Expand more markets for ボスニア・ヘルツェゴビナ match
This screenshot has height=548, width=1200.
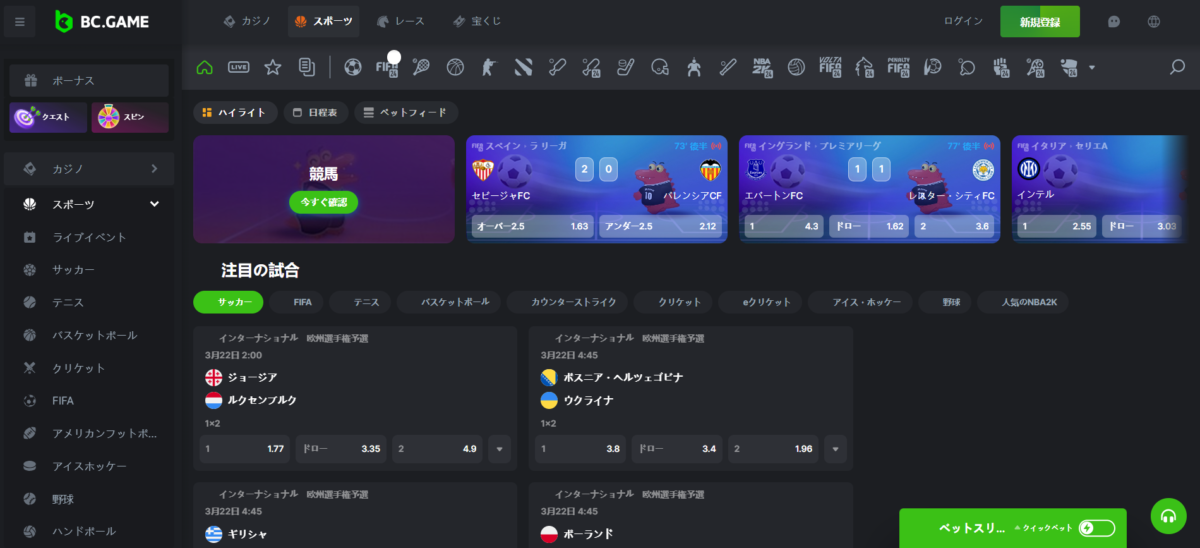tap(836, 449)
